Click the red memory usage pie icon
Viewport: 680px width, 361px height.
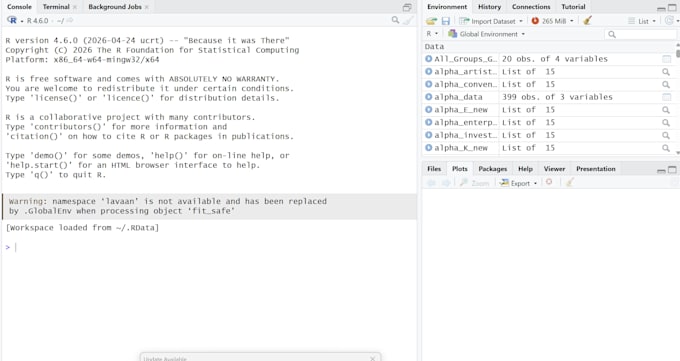point(535,21)
